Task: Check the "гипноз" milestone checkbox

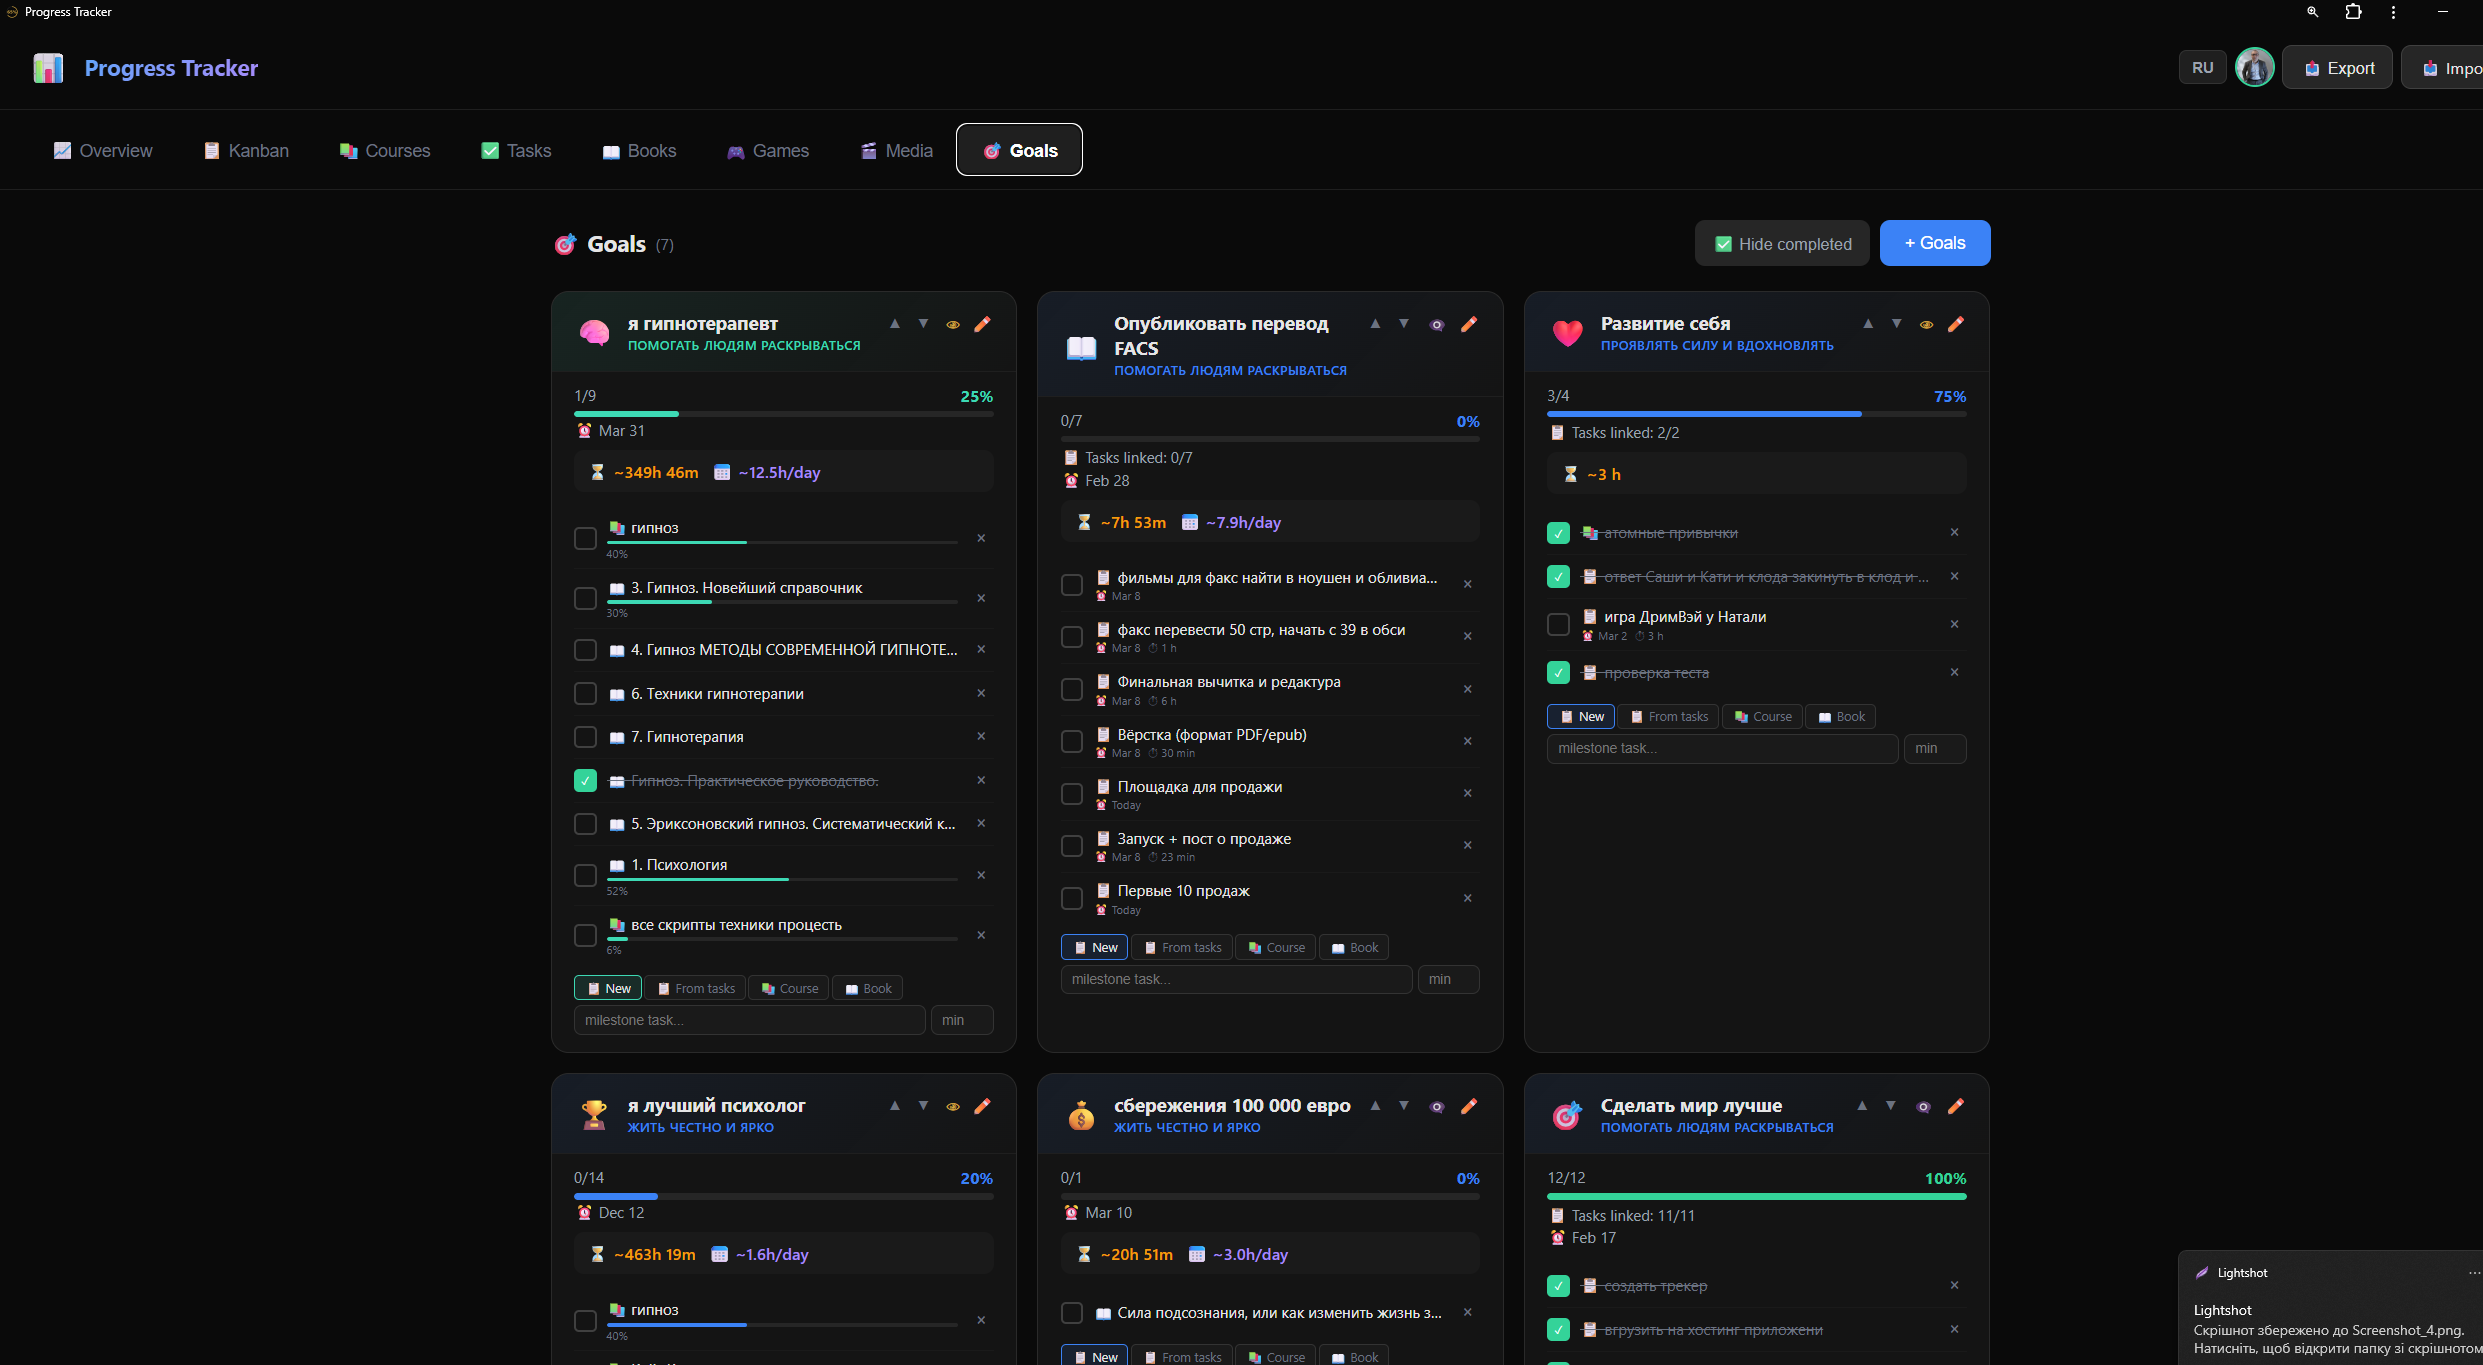Action: pos(585,538)
